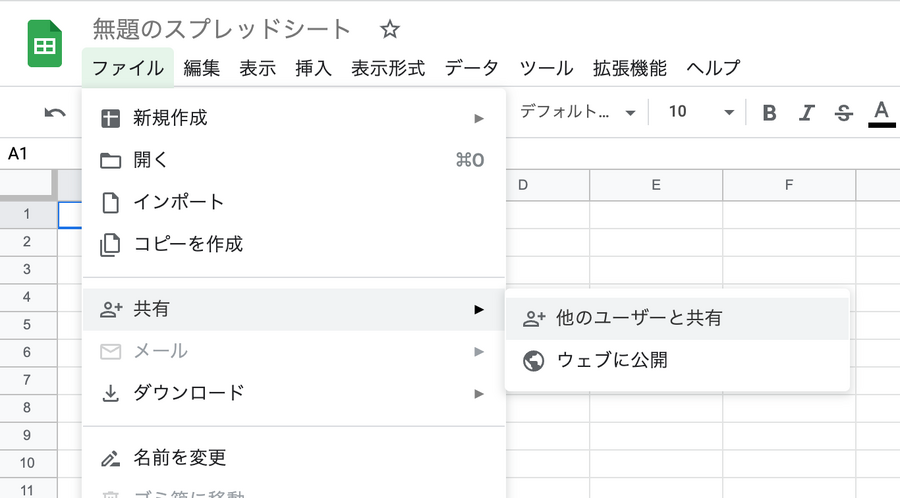
Task: Toggle bold formatting
Action: [x=769, y=112]
